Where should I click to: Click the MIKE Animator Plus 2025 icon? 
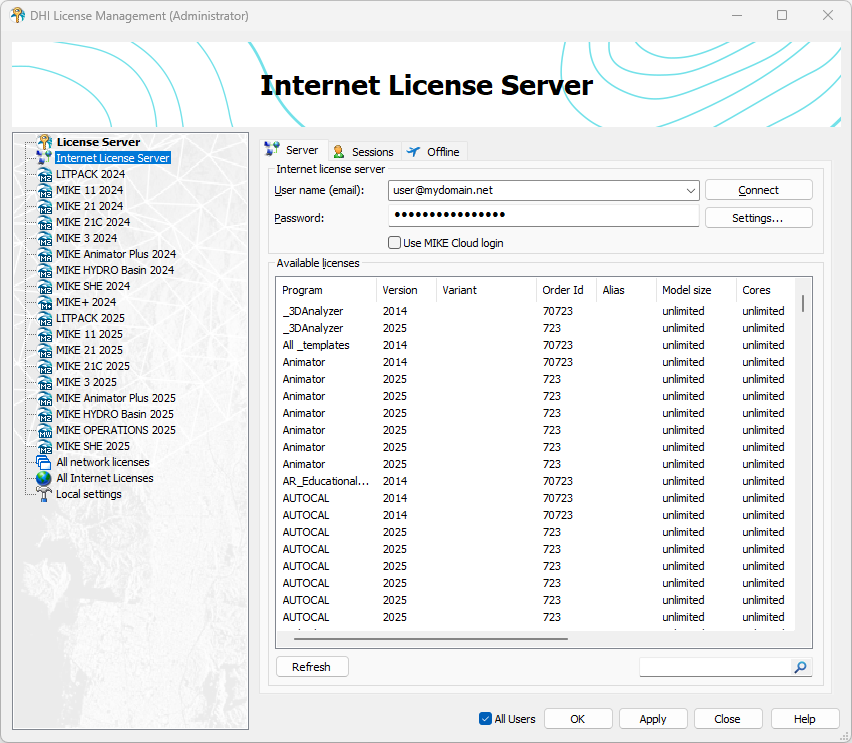[x=45, y=398]
